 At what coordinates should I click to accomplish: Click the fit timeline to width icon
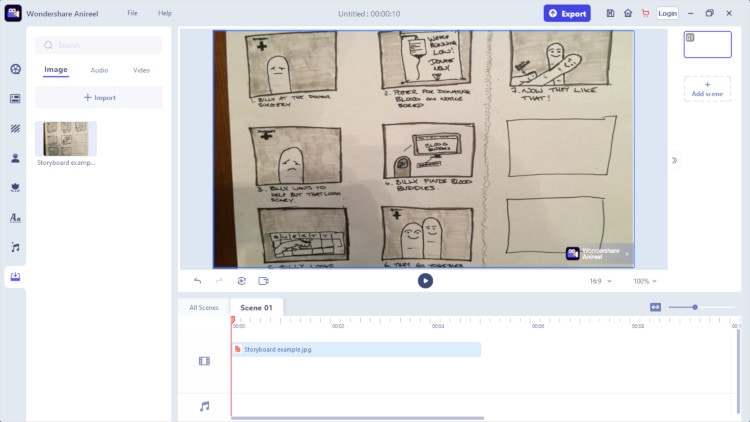[655, 307]
